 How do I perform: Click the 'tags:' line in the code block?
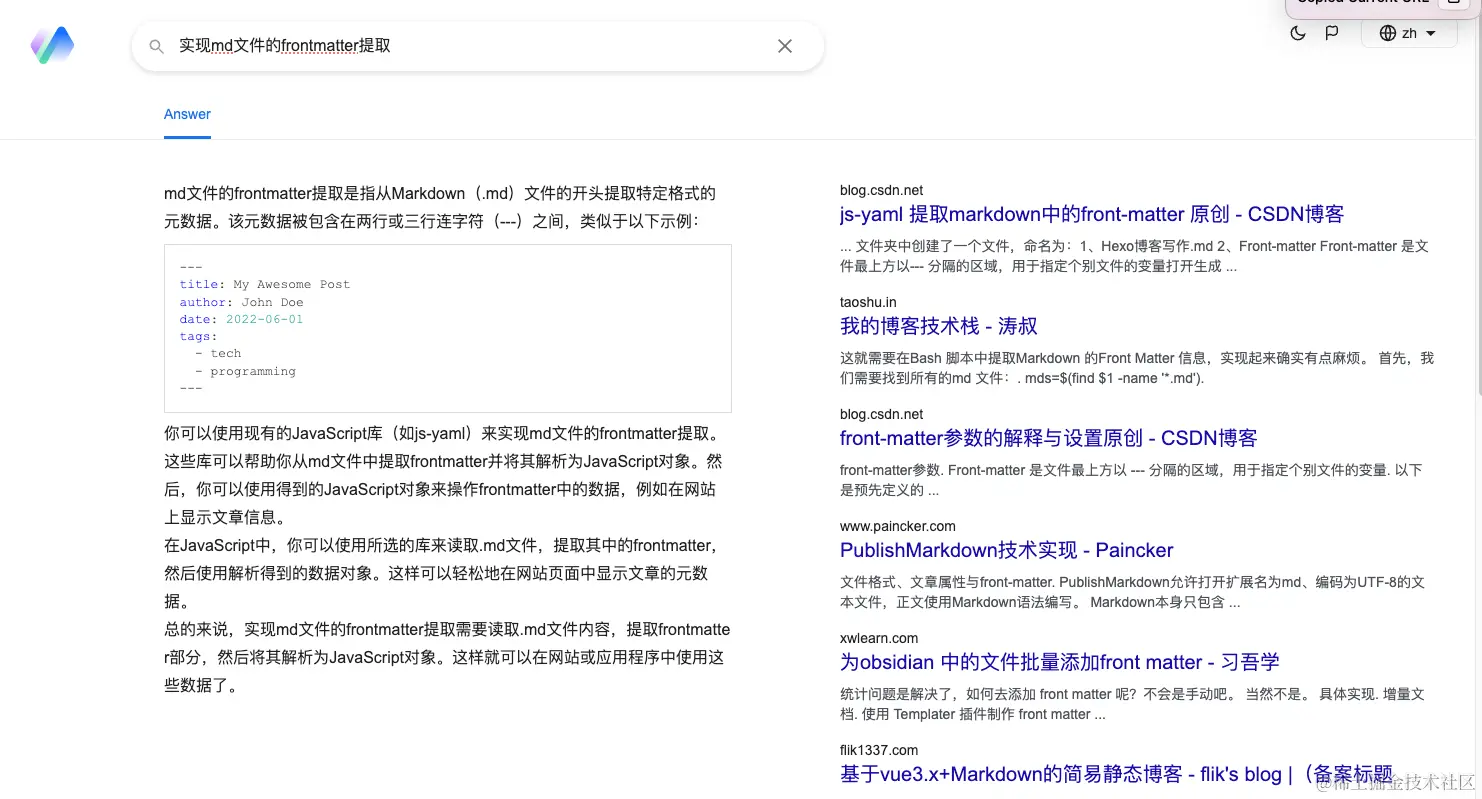tap(198, 336)
